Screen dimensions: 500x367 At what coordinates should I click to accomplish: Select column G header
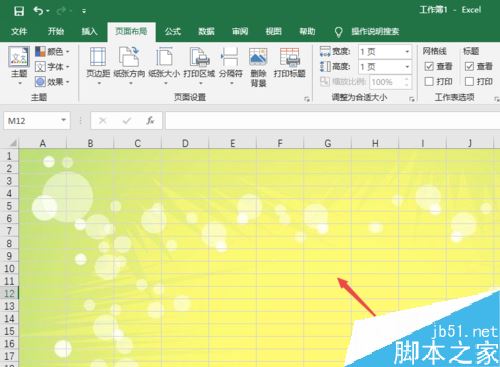tap(328, 143)
